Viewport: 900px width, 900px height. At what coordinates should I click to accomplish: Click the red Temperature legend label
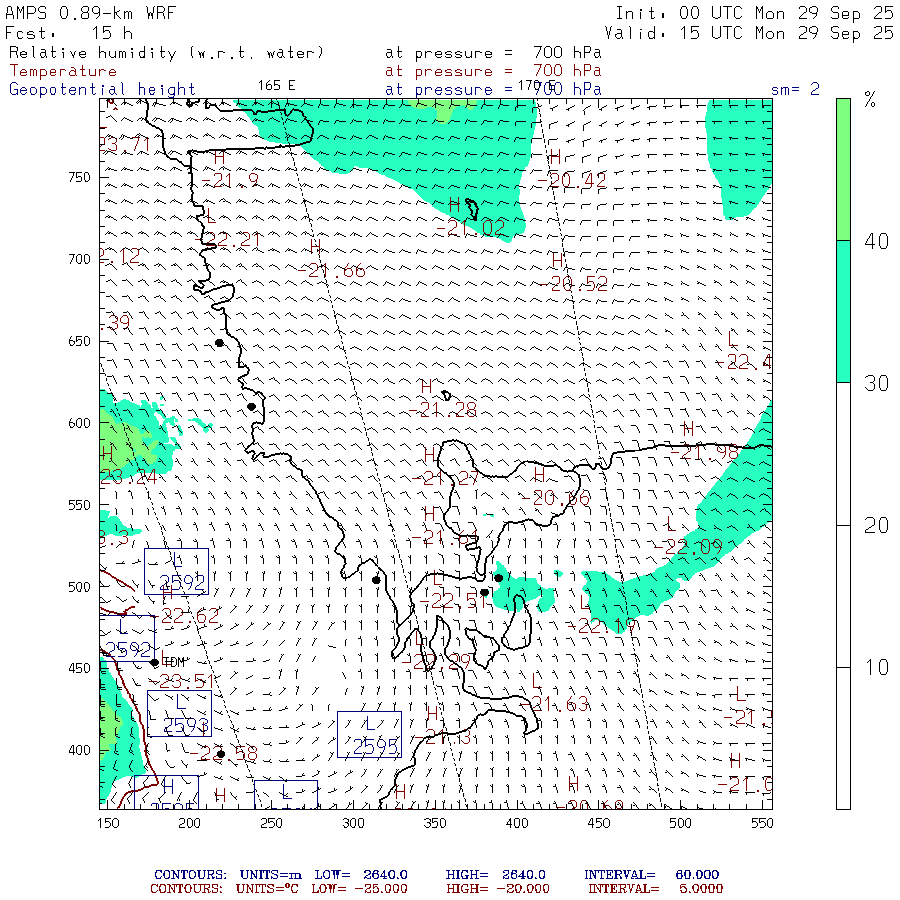tap(63, 71)
